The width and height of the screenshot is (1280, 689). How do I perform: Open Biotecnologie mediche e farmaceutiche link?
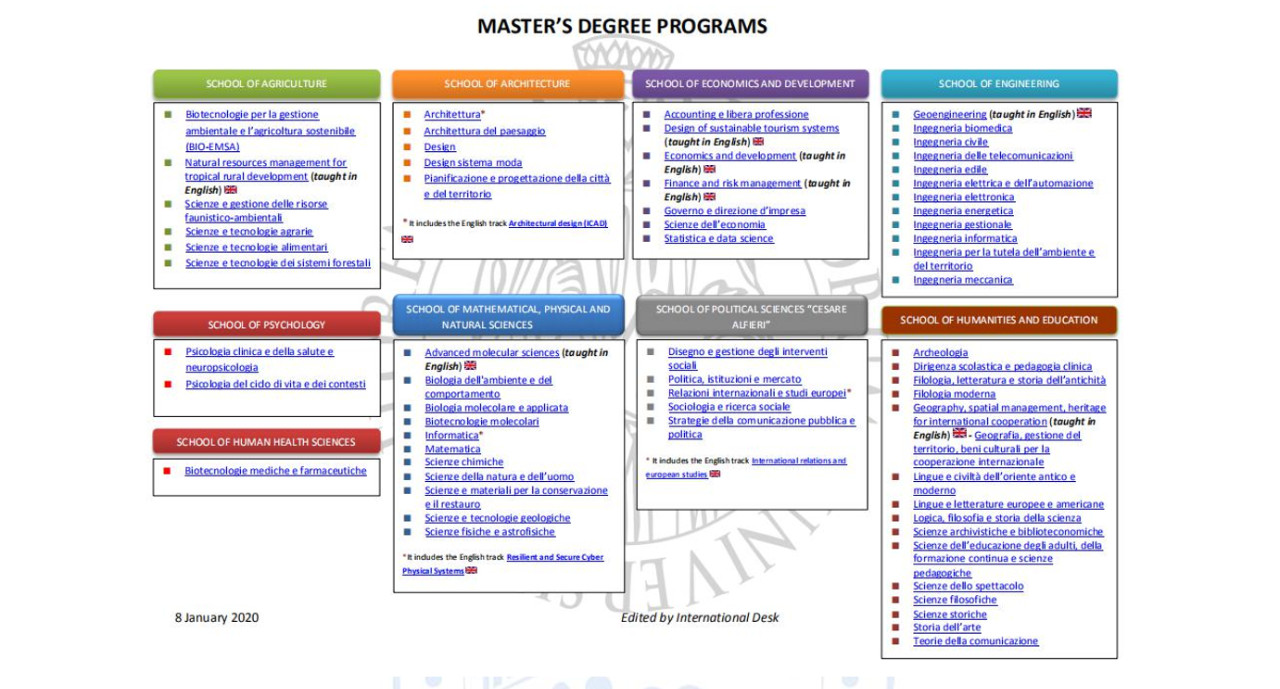point(275,470)
